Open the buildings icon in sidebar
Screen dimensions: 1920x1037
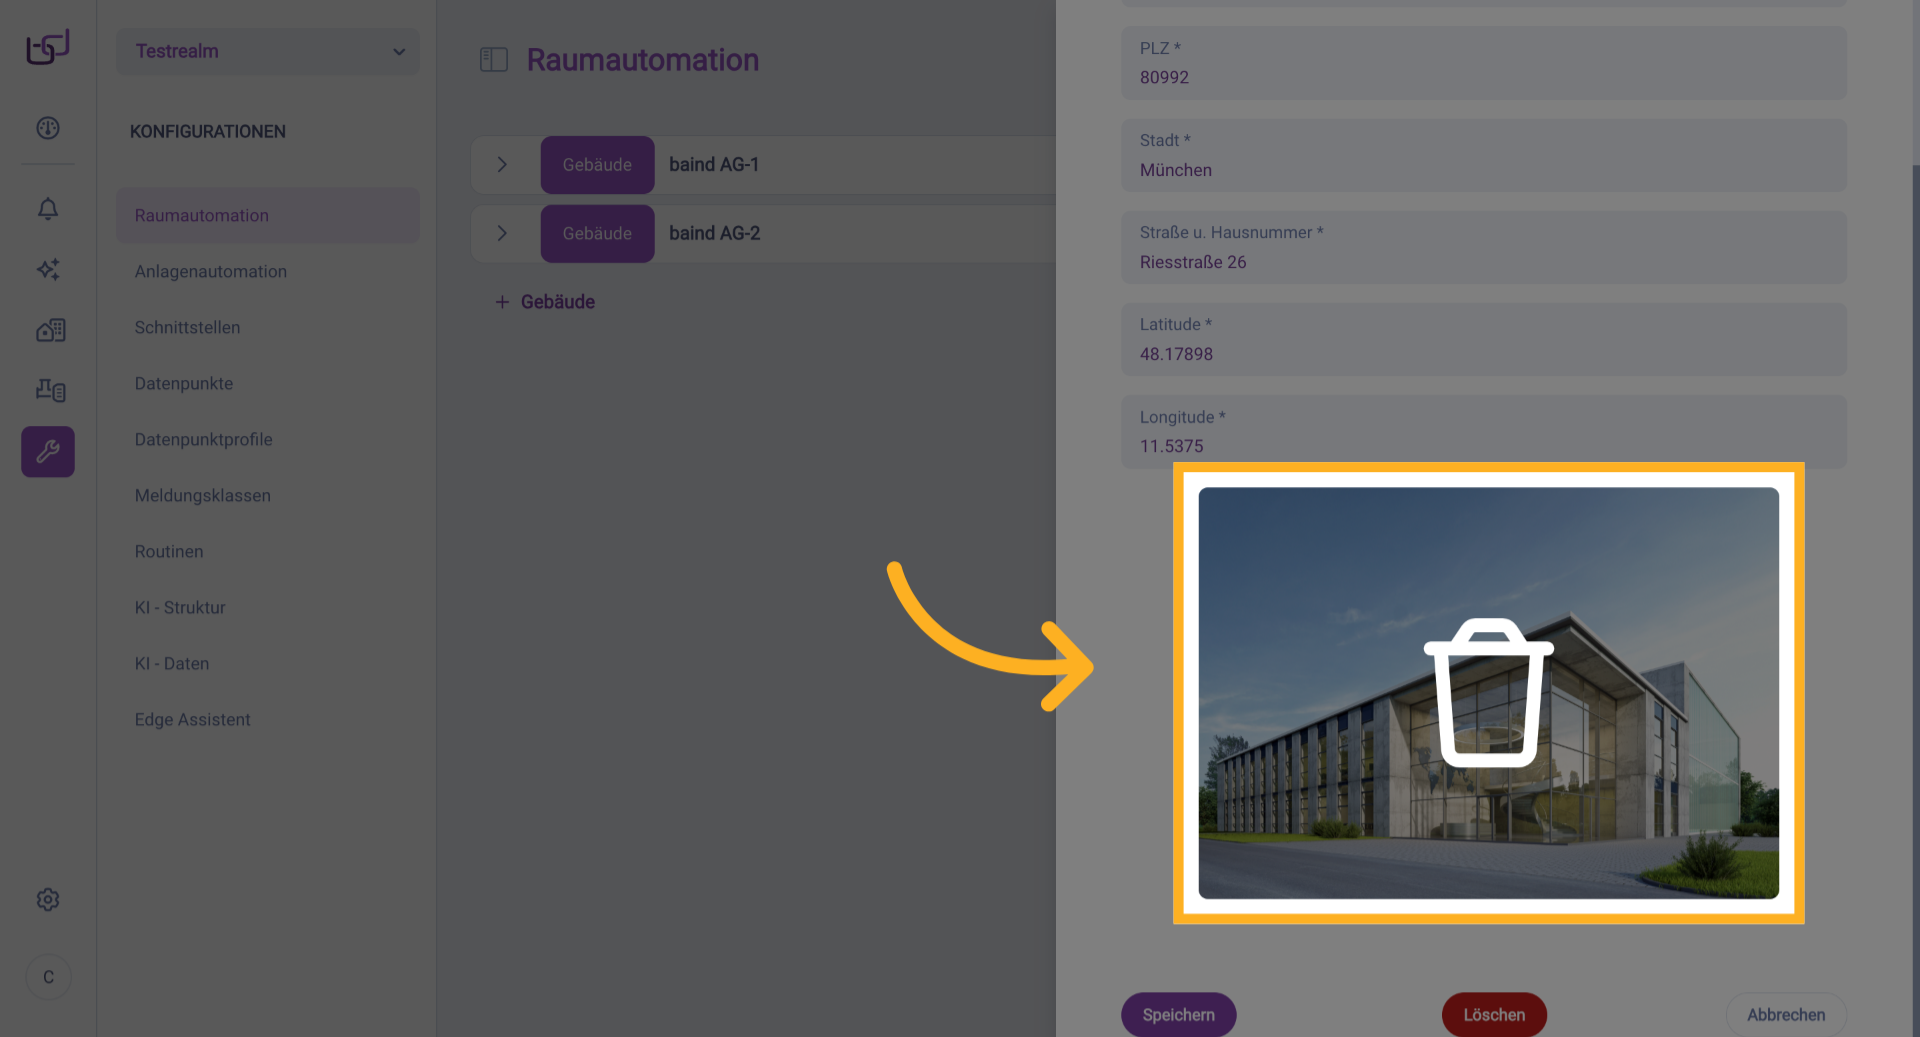click(50, 330)
